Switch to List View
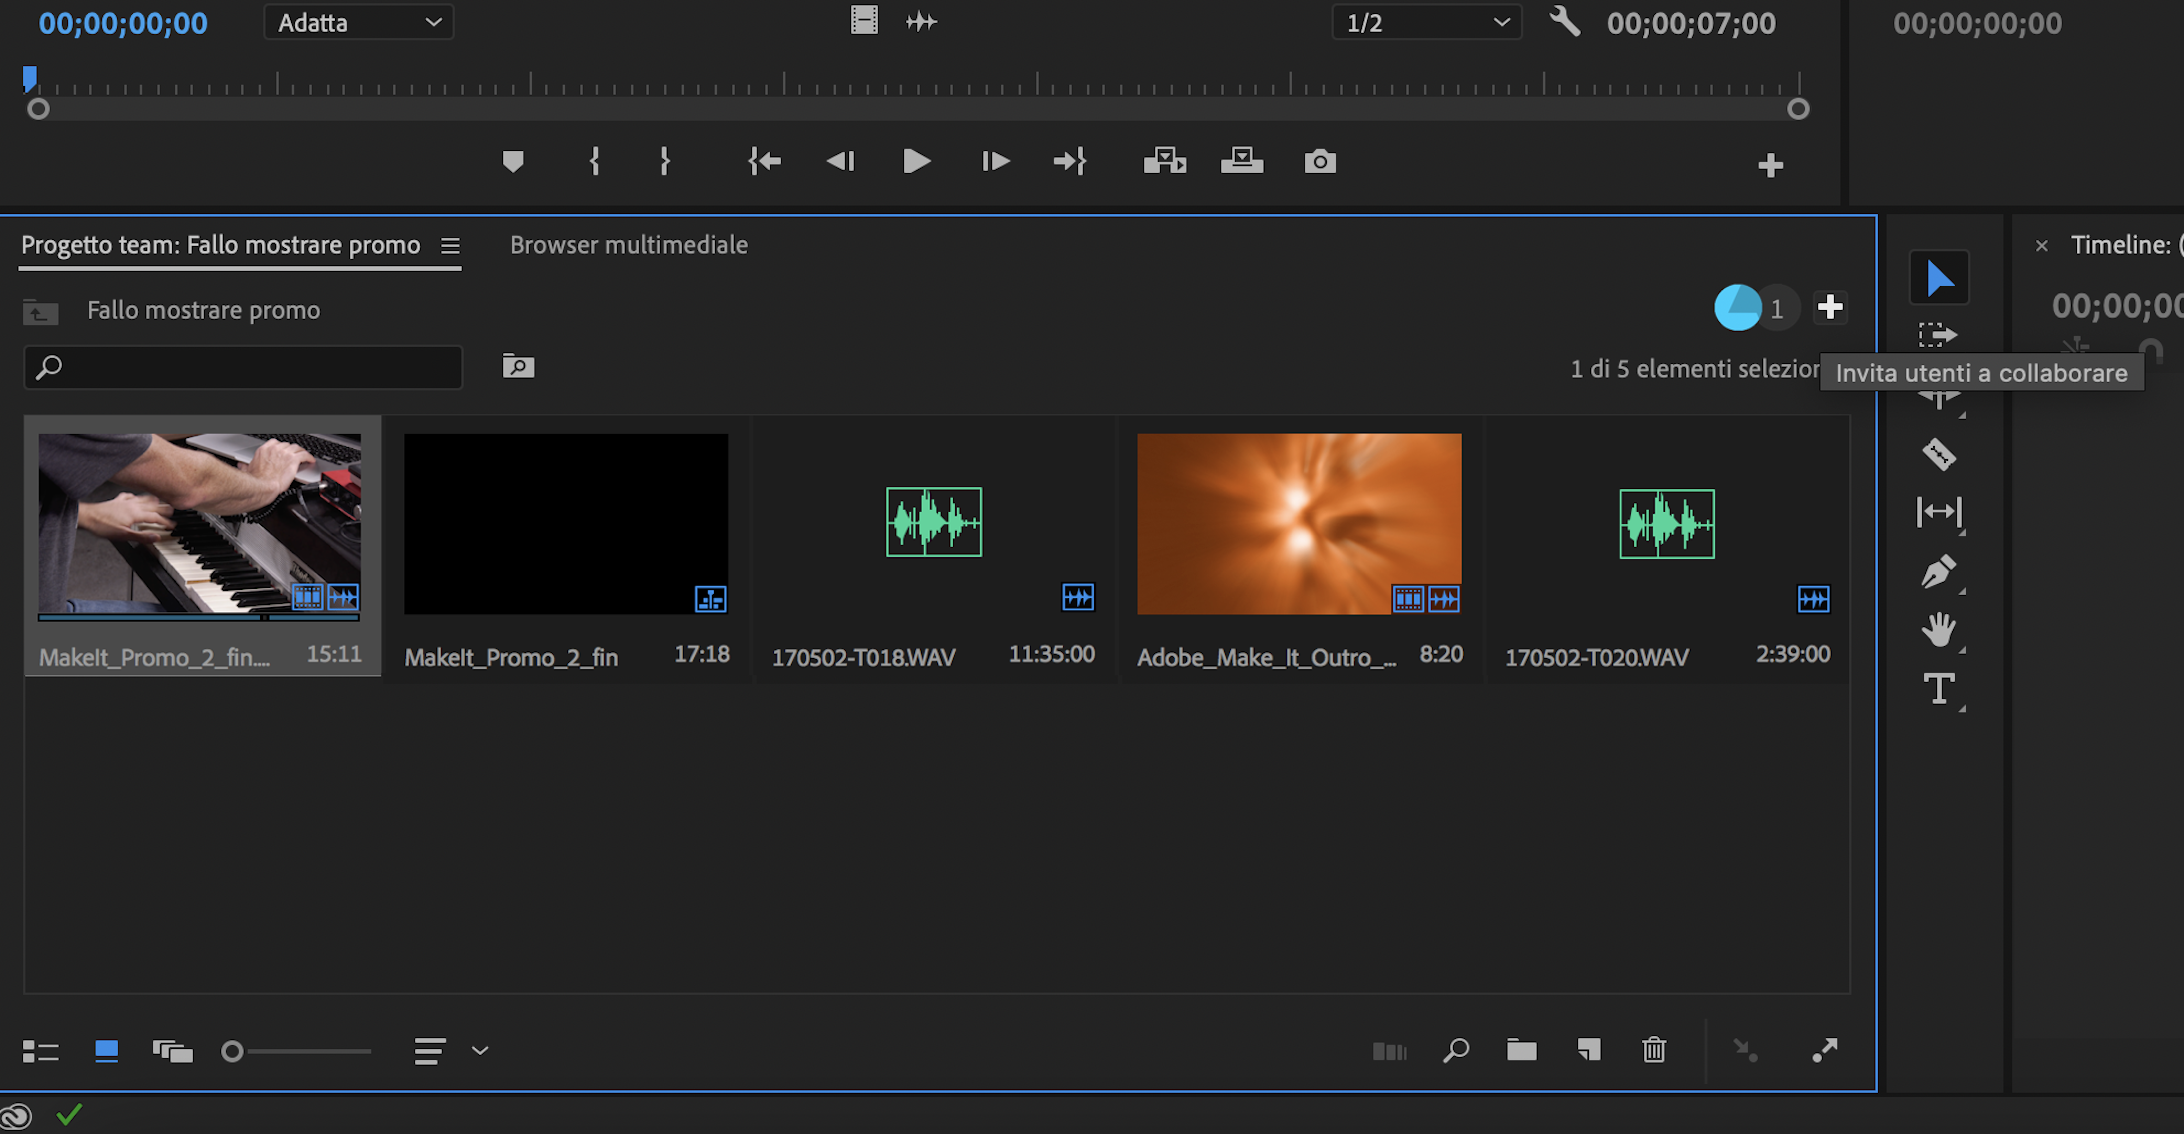The image size is (2184, 1134). pyautogui.click(x=40, y=1051)
